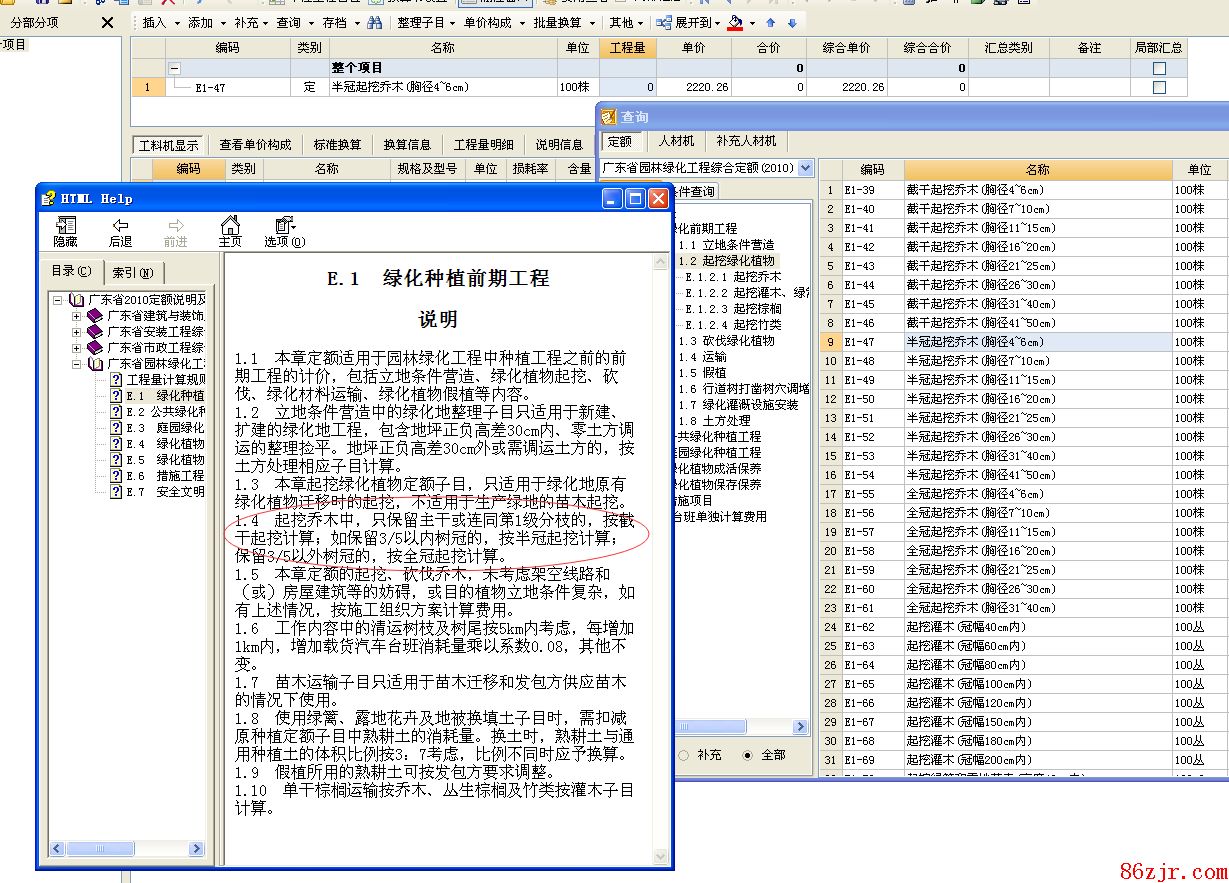
Task: Click the 后退 (Back) arrow in HTML Help
Action: tap(120, 231)
